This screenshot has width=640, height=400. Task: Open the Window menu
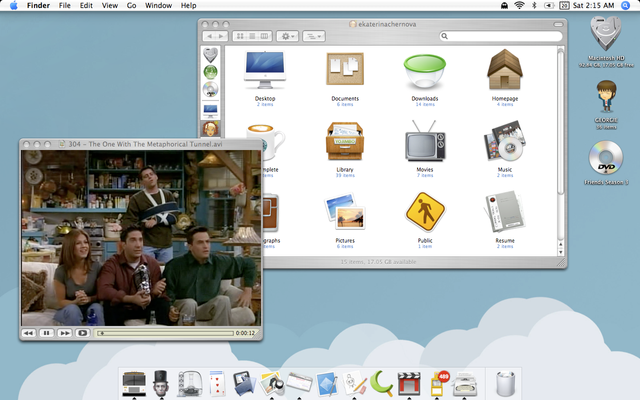[158, 5]
